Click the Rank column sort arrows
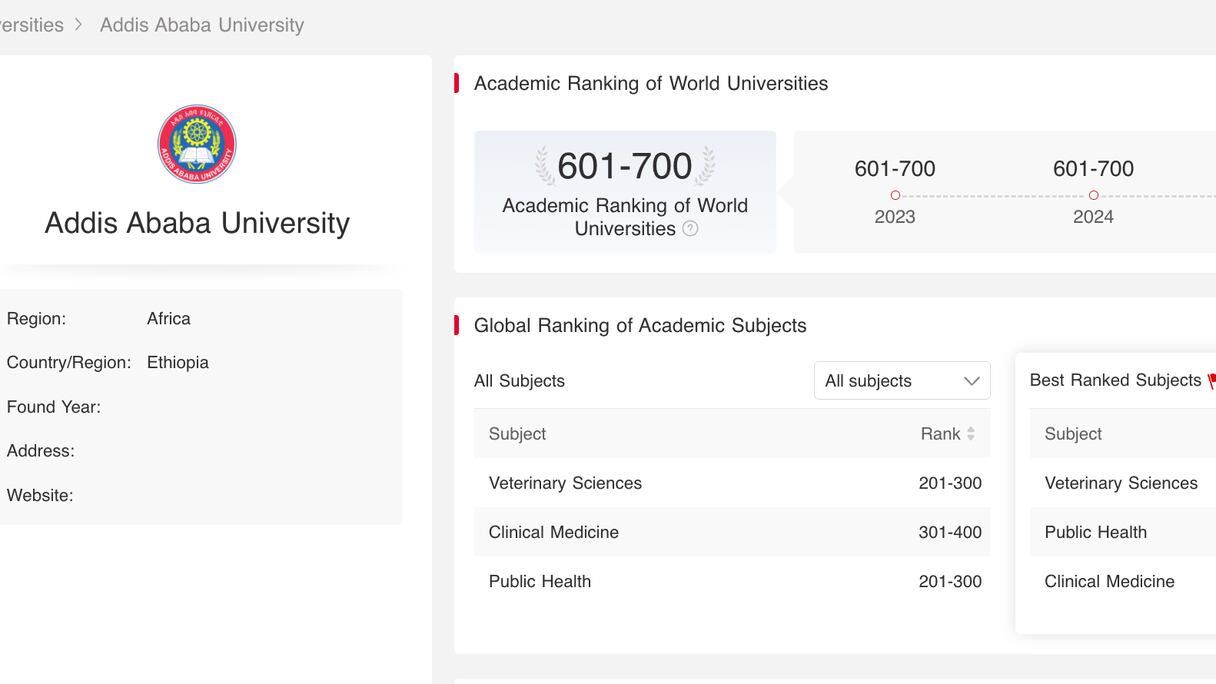The width and height of the screenshot is (1216, 684). point(970,434)
